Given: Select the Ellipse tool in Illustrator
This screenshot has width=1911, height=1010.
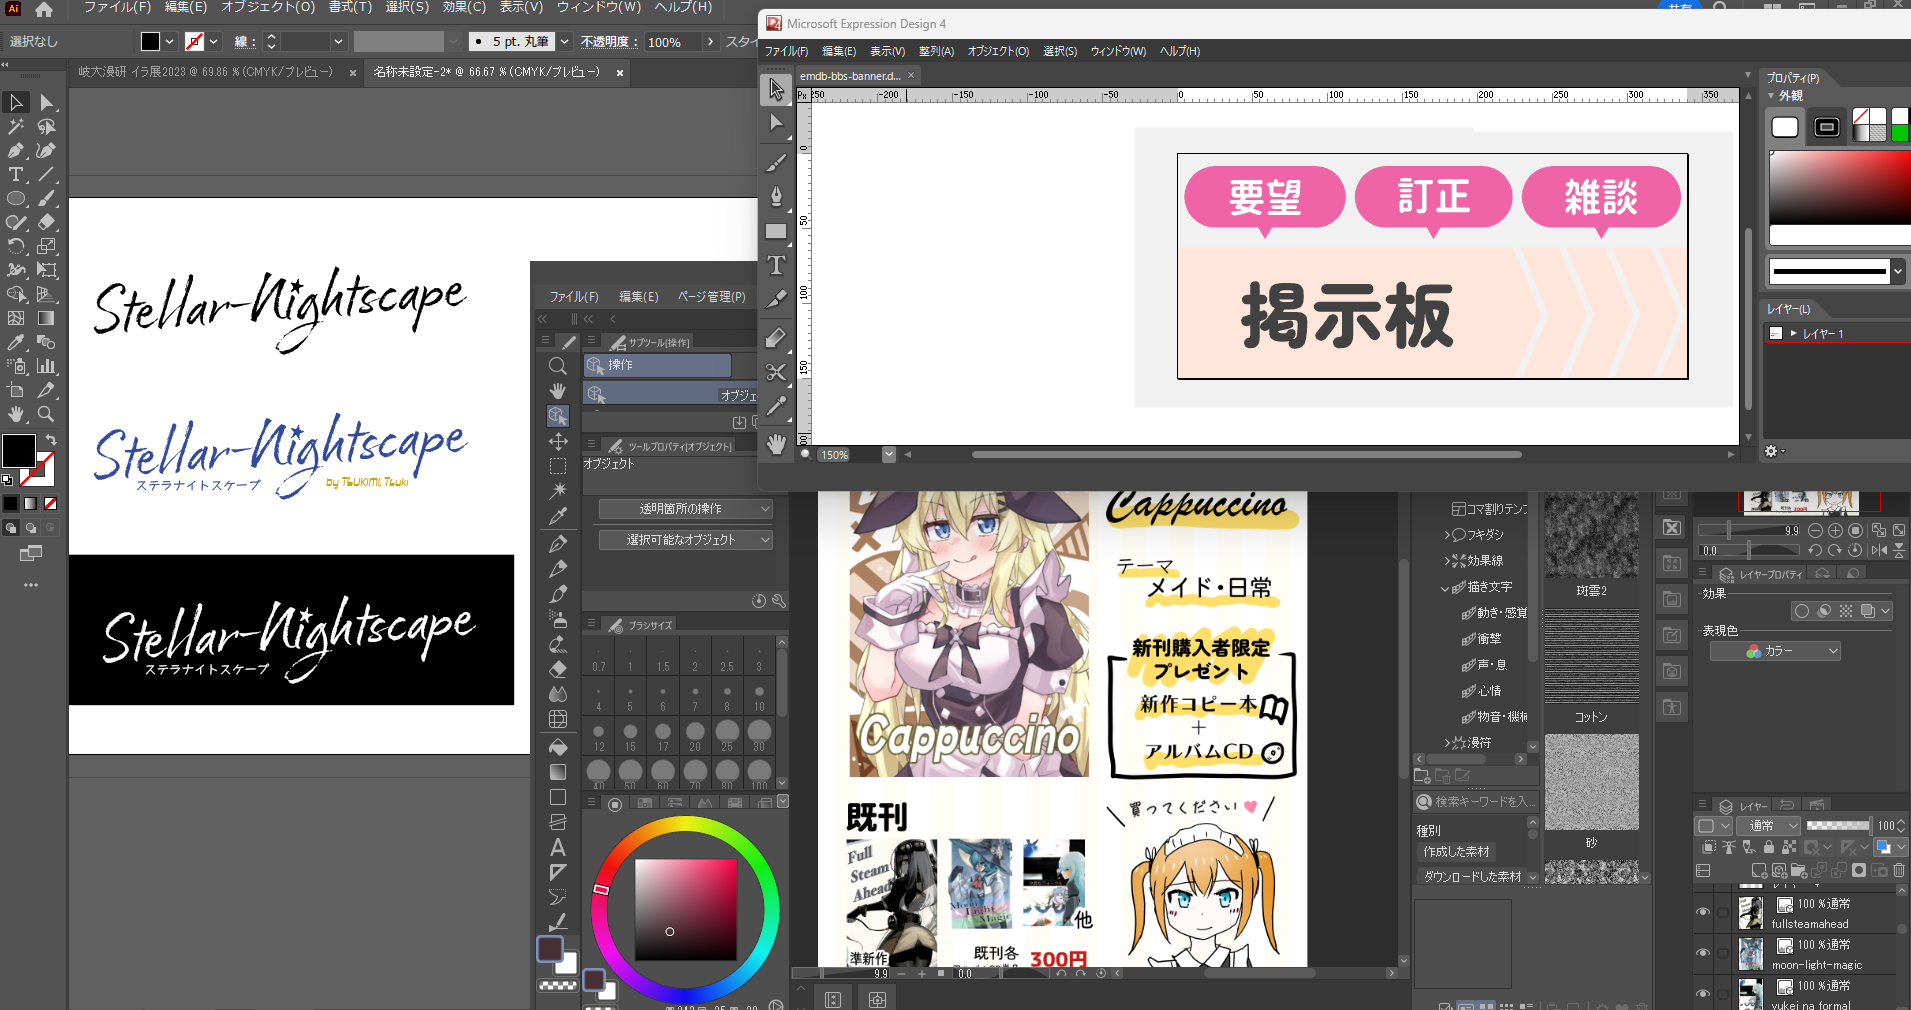Looking at the screenshot, I should (16, 198).
